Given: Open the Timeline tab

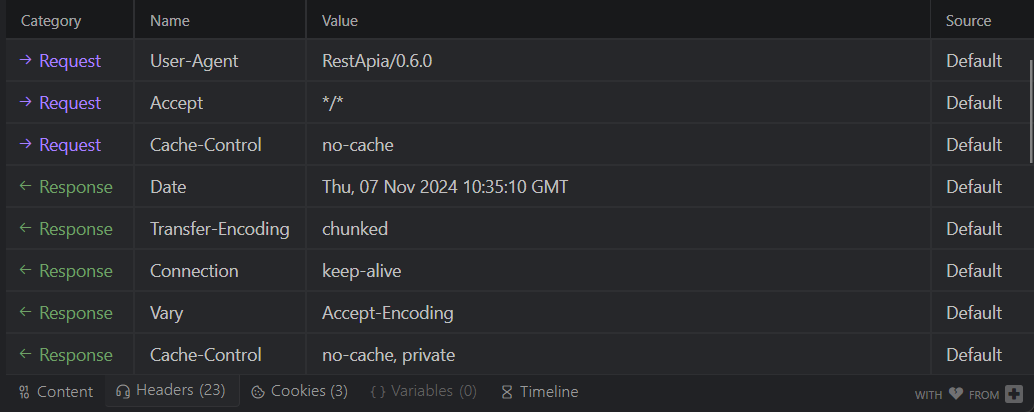Looking at the screenshot, I should pos(539,392).
